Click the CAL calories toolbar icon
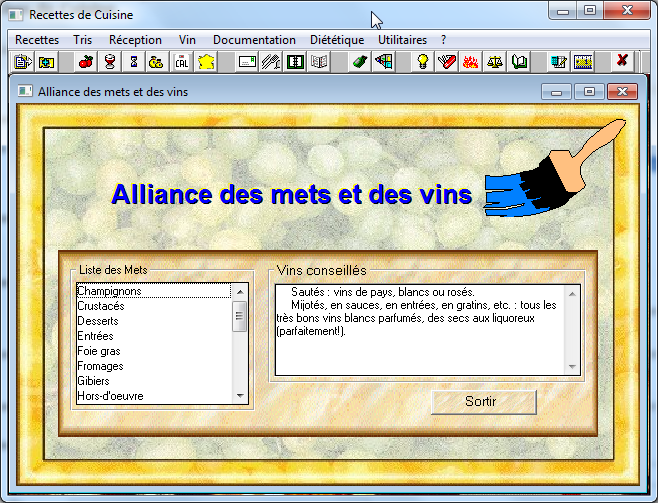The height and width of the screenshot is (503, 658). click(x=181, y=62)
